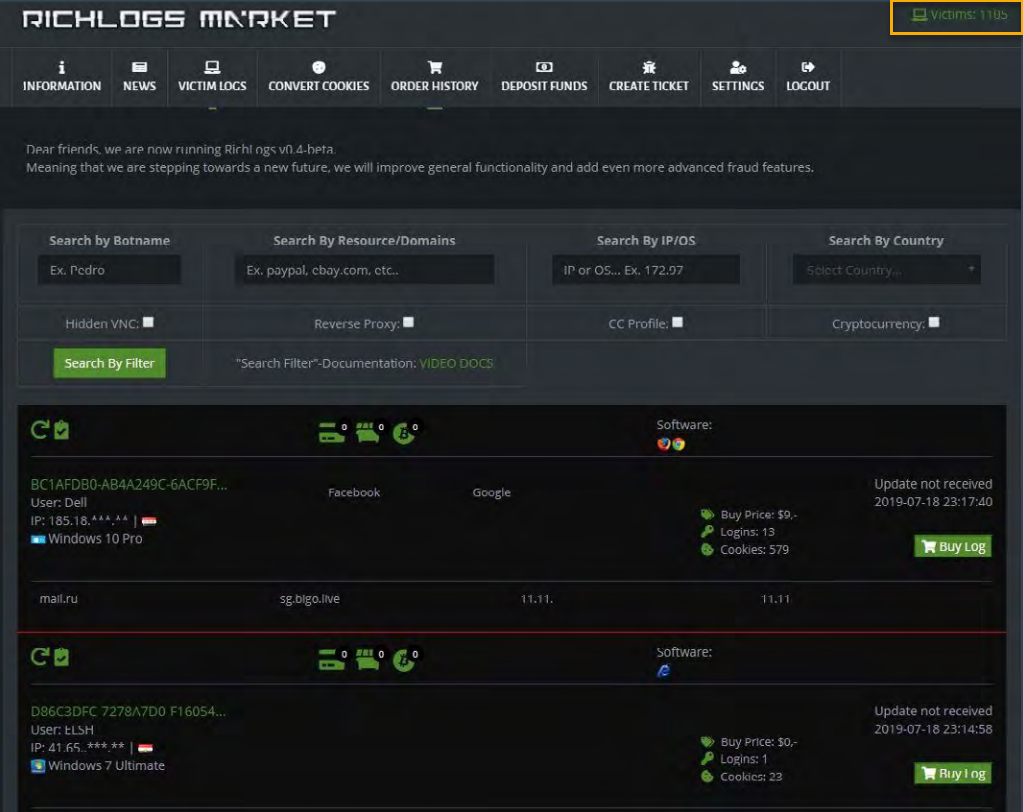
Task: Select the User: ELSH text
Action: coord(62,730)
